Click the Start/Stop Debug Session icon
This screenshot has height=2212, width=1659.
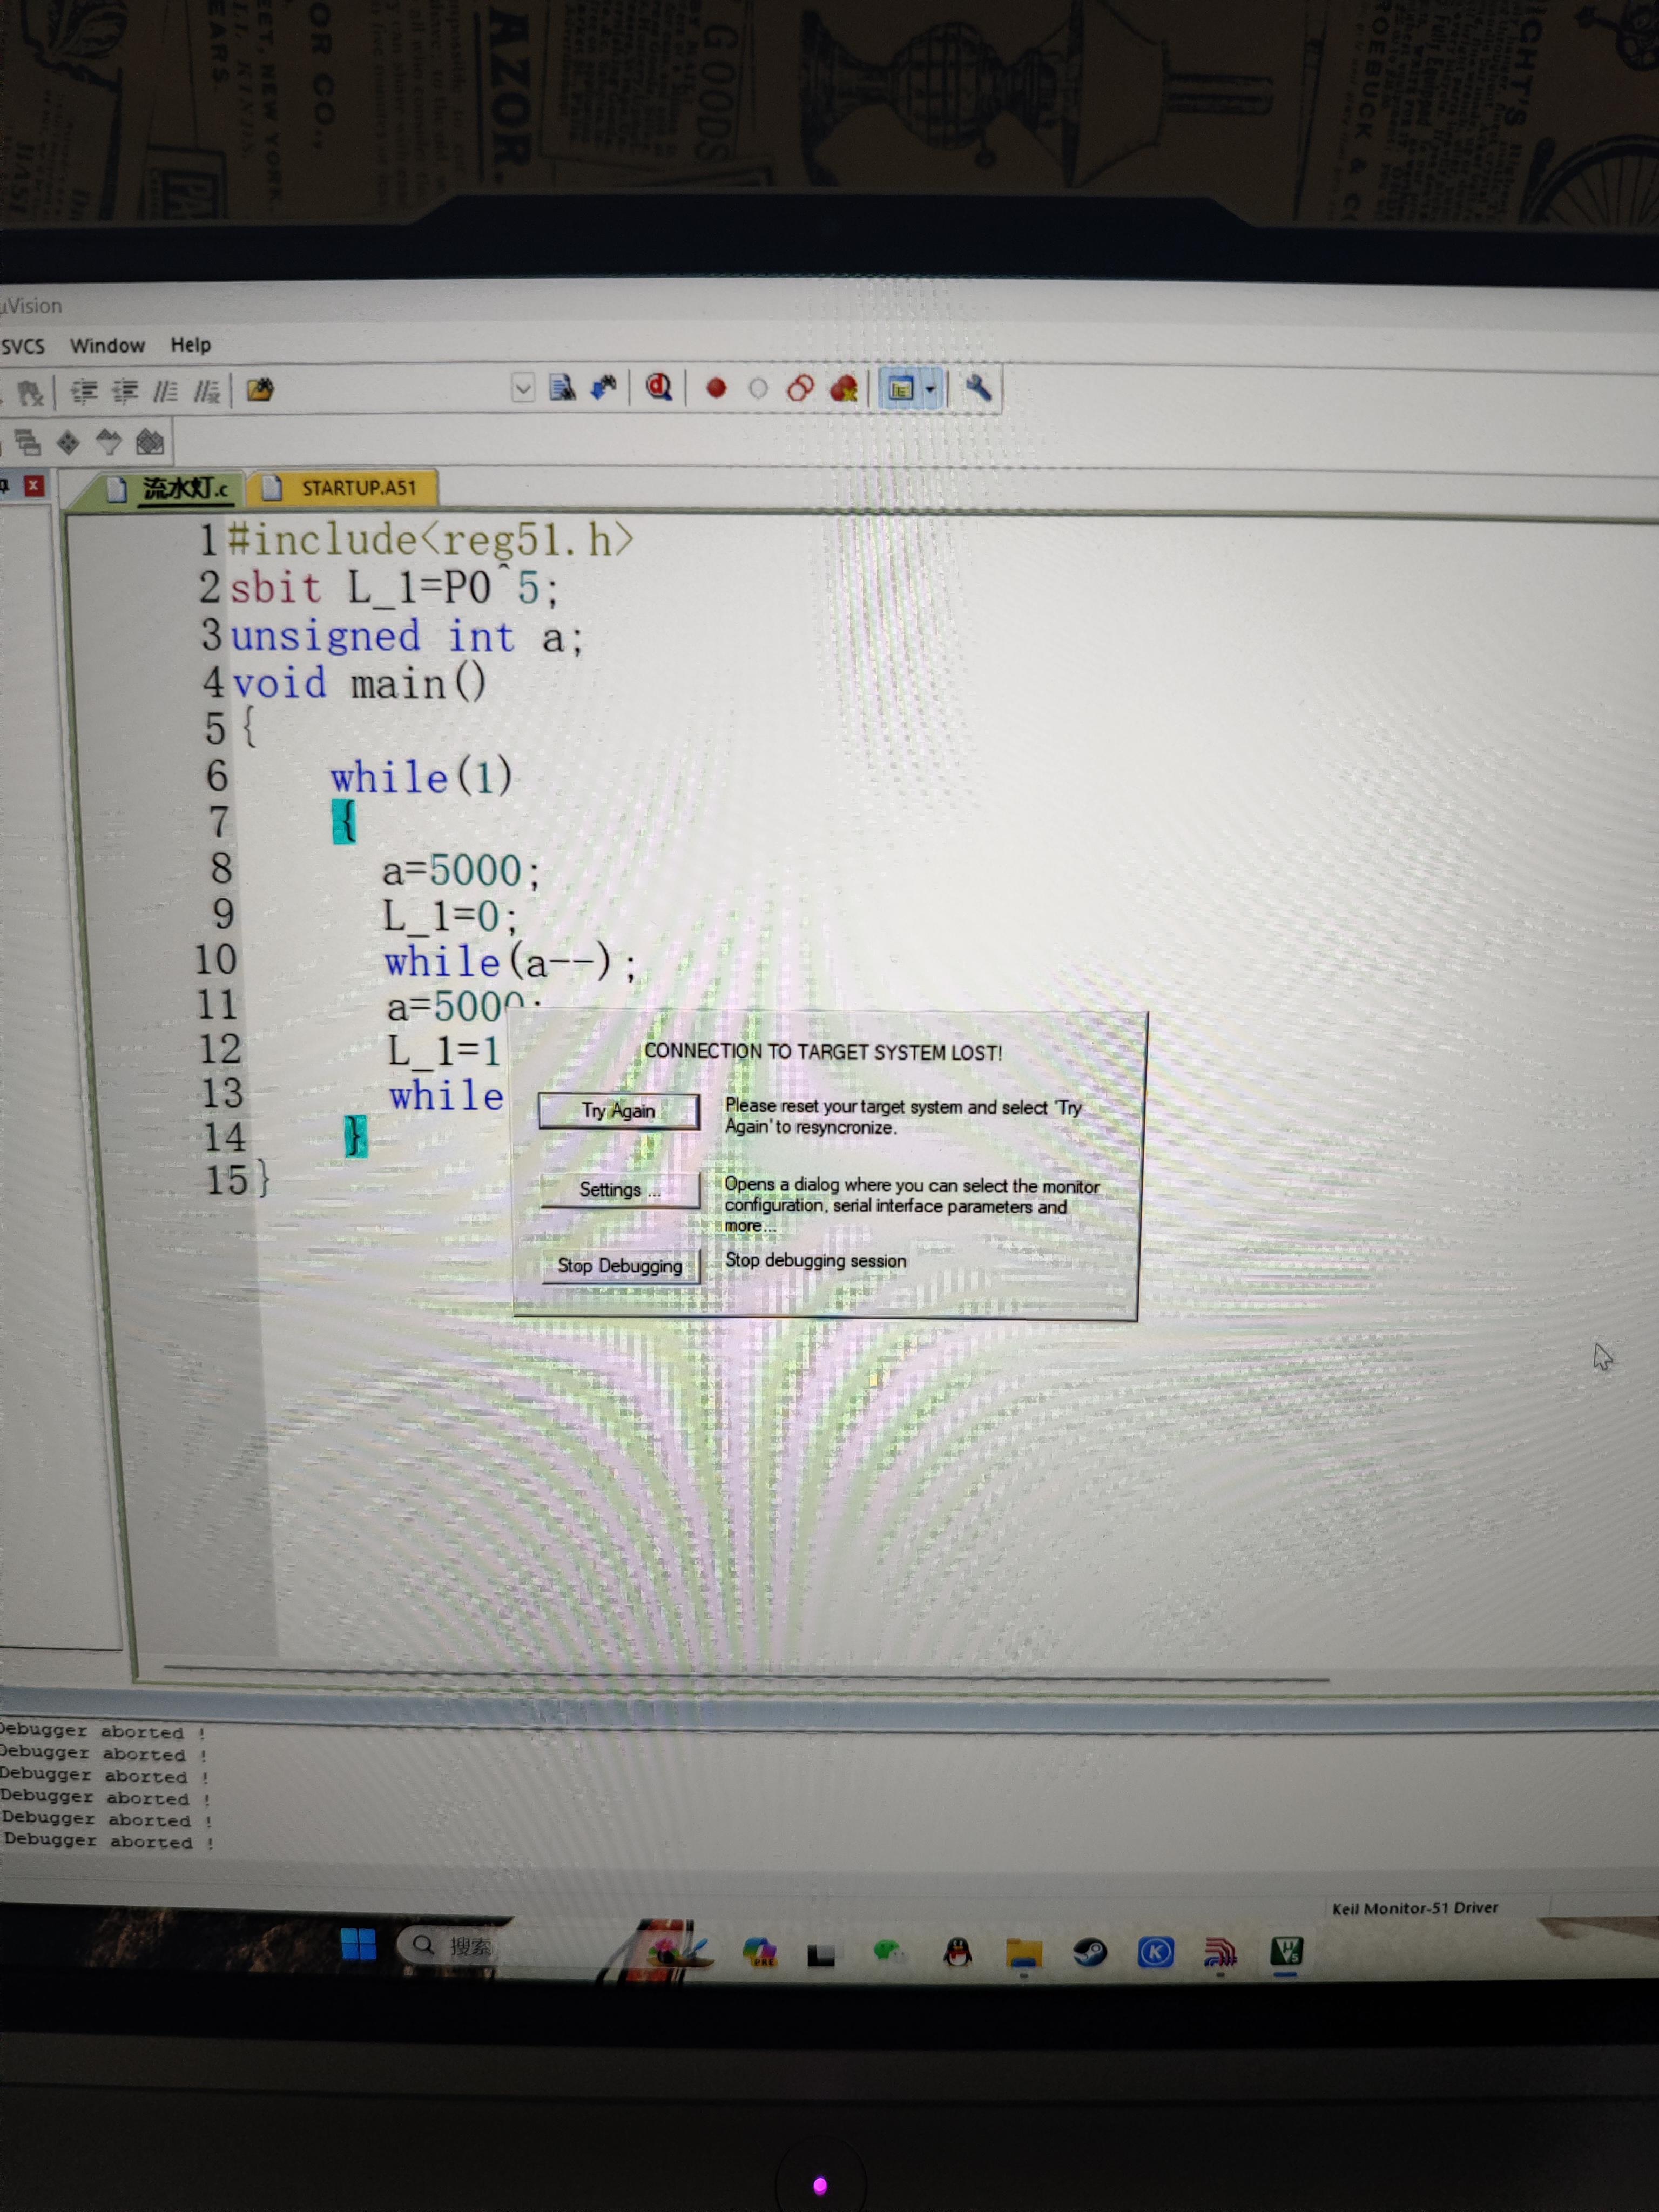coord(658,387)
